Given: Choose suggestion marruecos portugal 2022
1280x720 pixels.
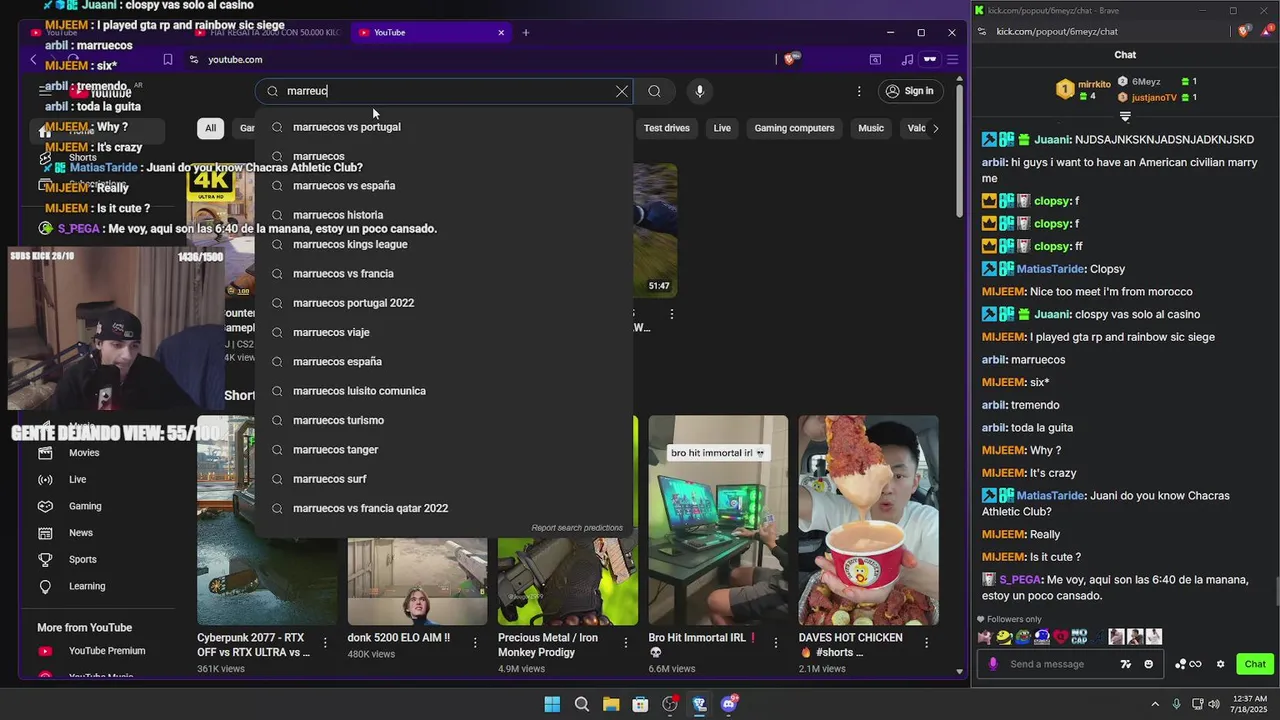Looking at the screenshot, I should (444, 303).
